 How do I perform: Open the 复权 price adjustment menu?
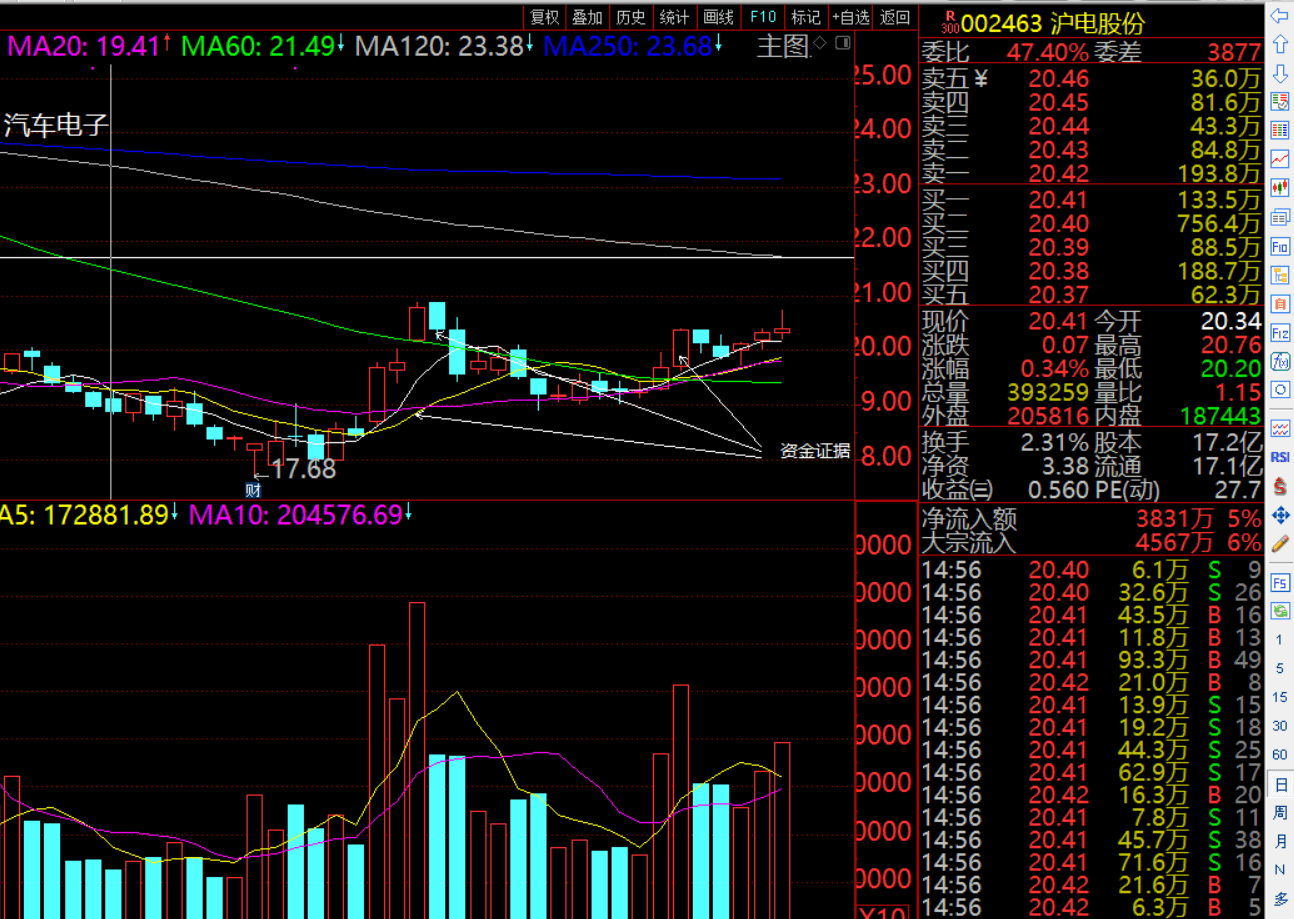click(544, 17)
